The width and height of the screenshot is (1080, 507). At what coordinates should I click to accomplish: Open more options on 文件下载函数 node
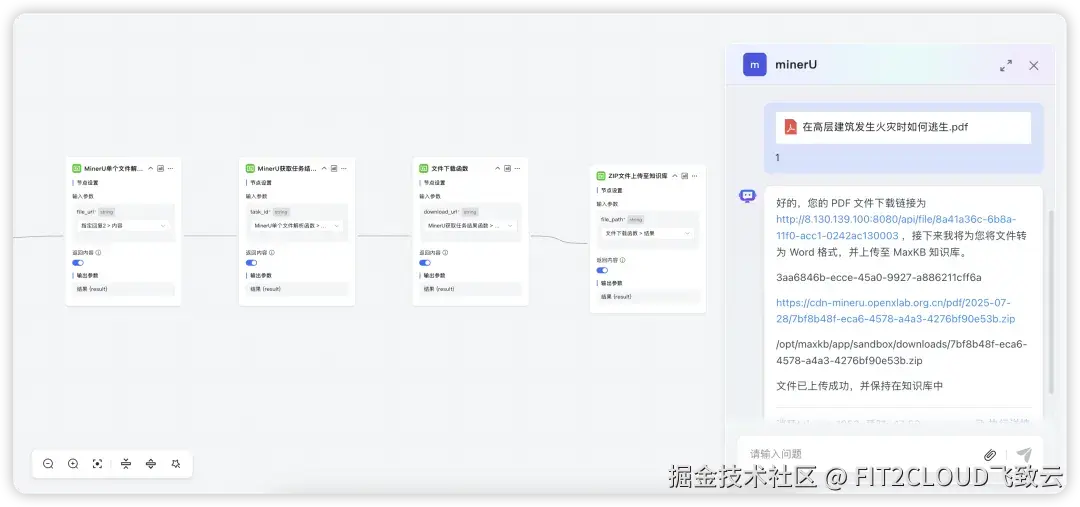(x=517, y=168)
